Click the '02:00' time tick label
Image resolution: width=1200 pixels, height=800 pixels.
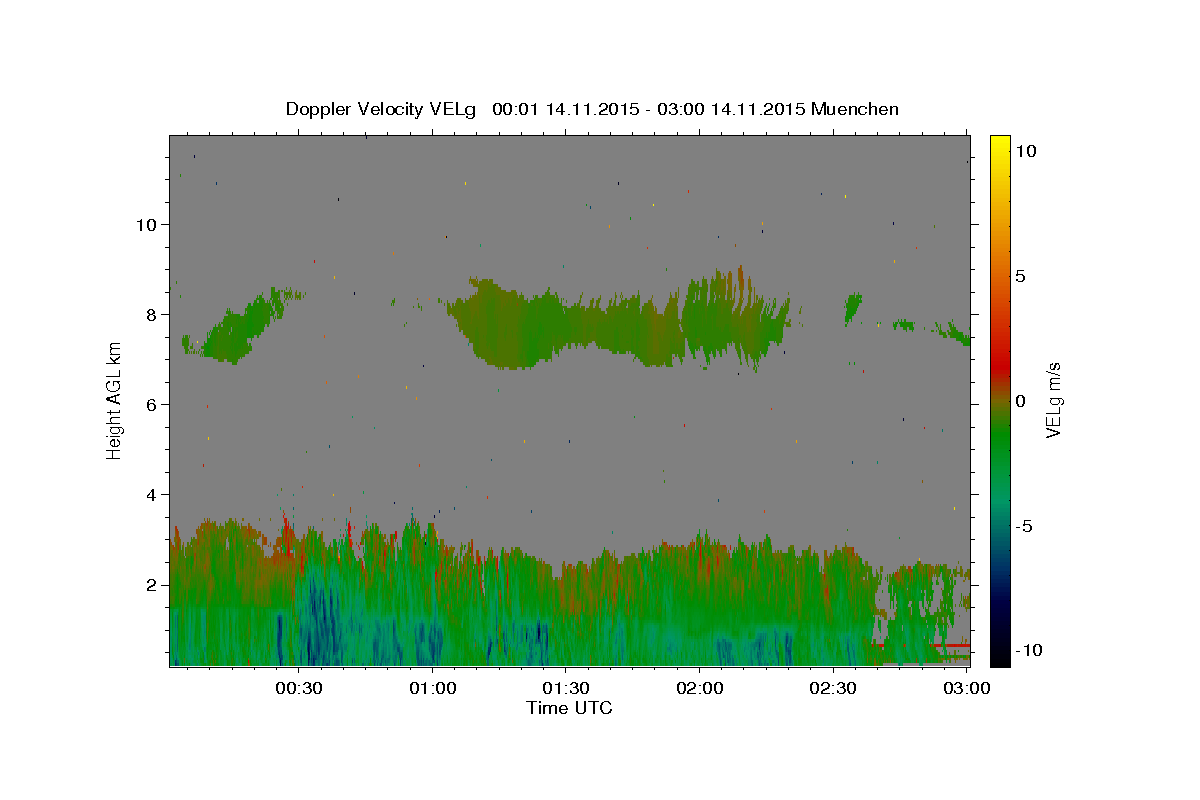pyautogui.click(x=700, y=688)
